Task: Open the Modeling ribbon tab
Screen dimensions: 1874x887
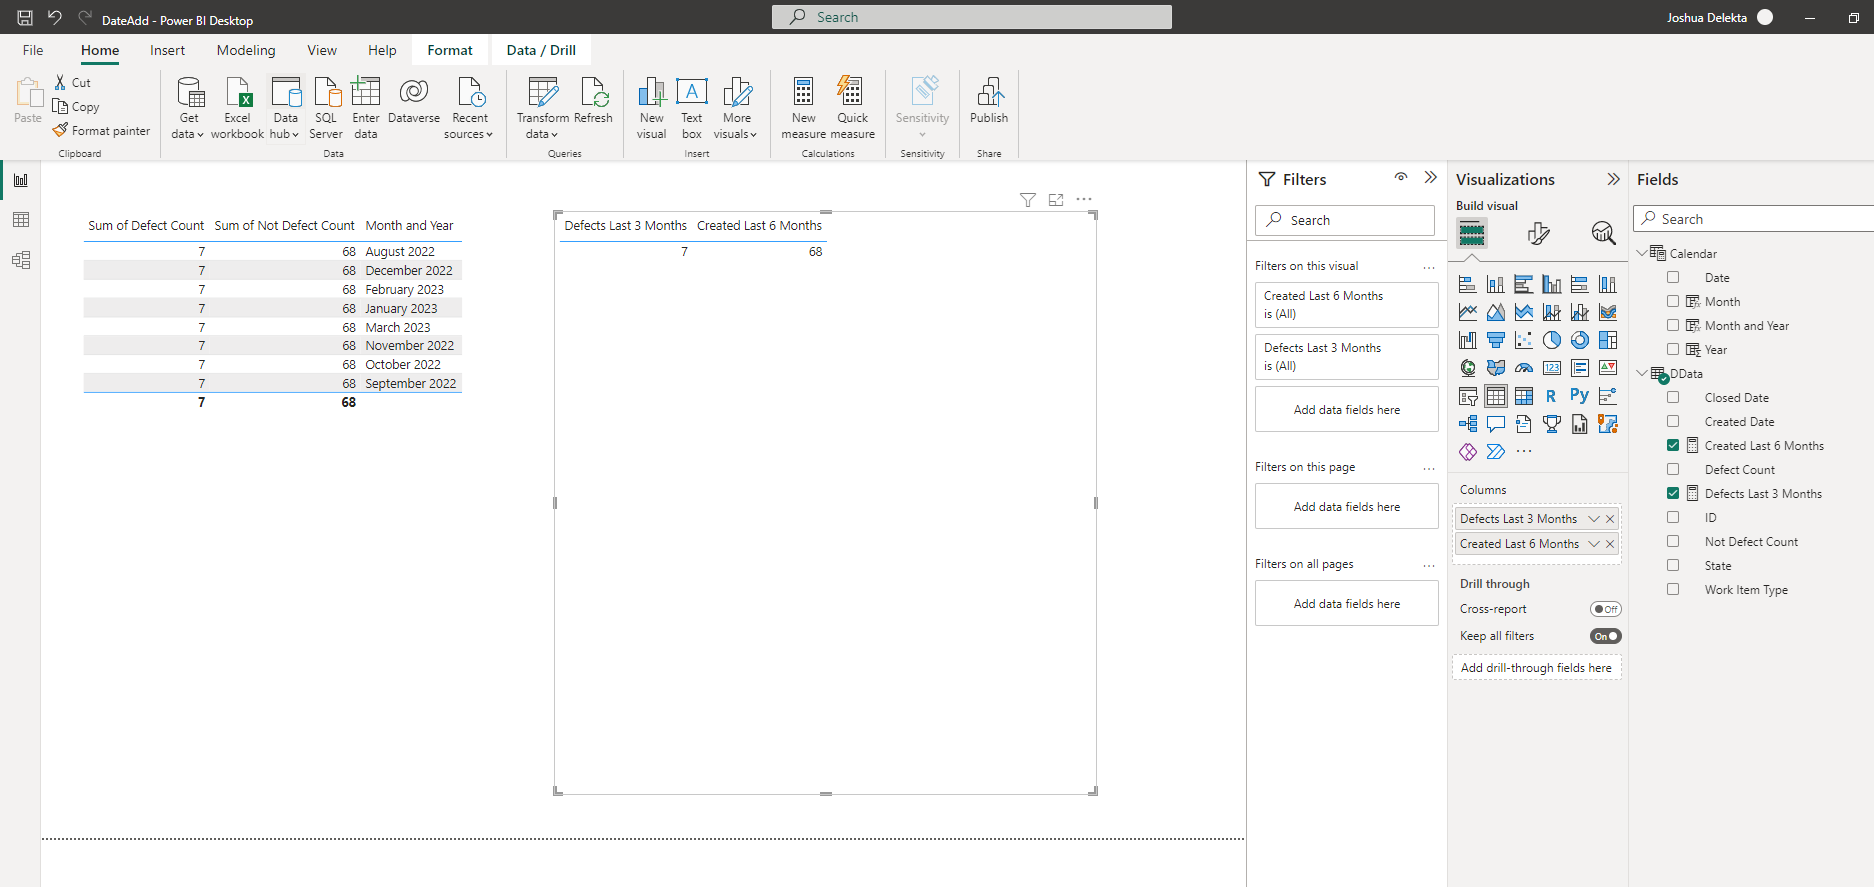Action: 246,50
